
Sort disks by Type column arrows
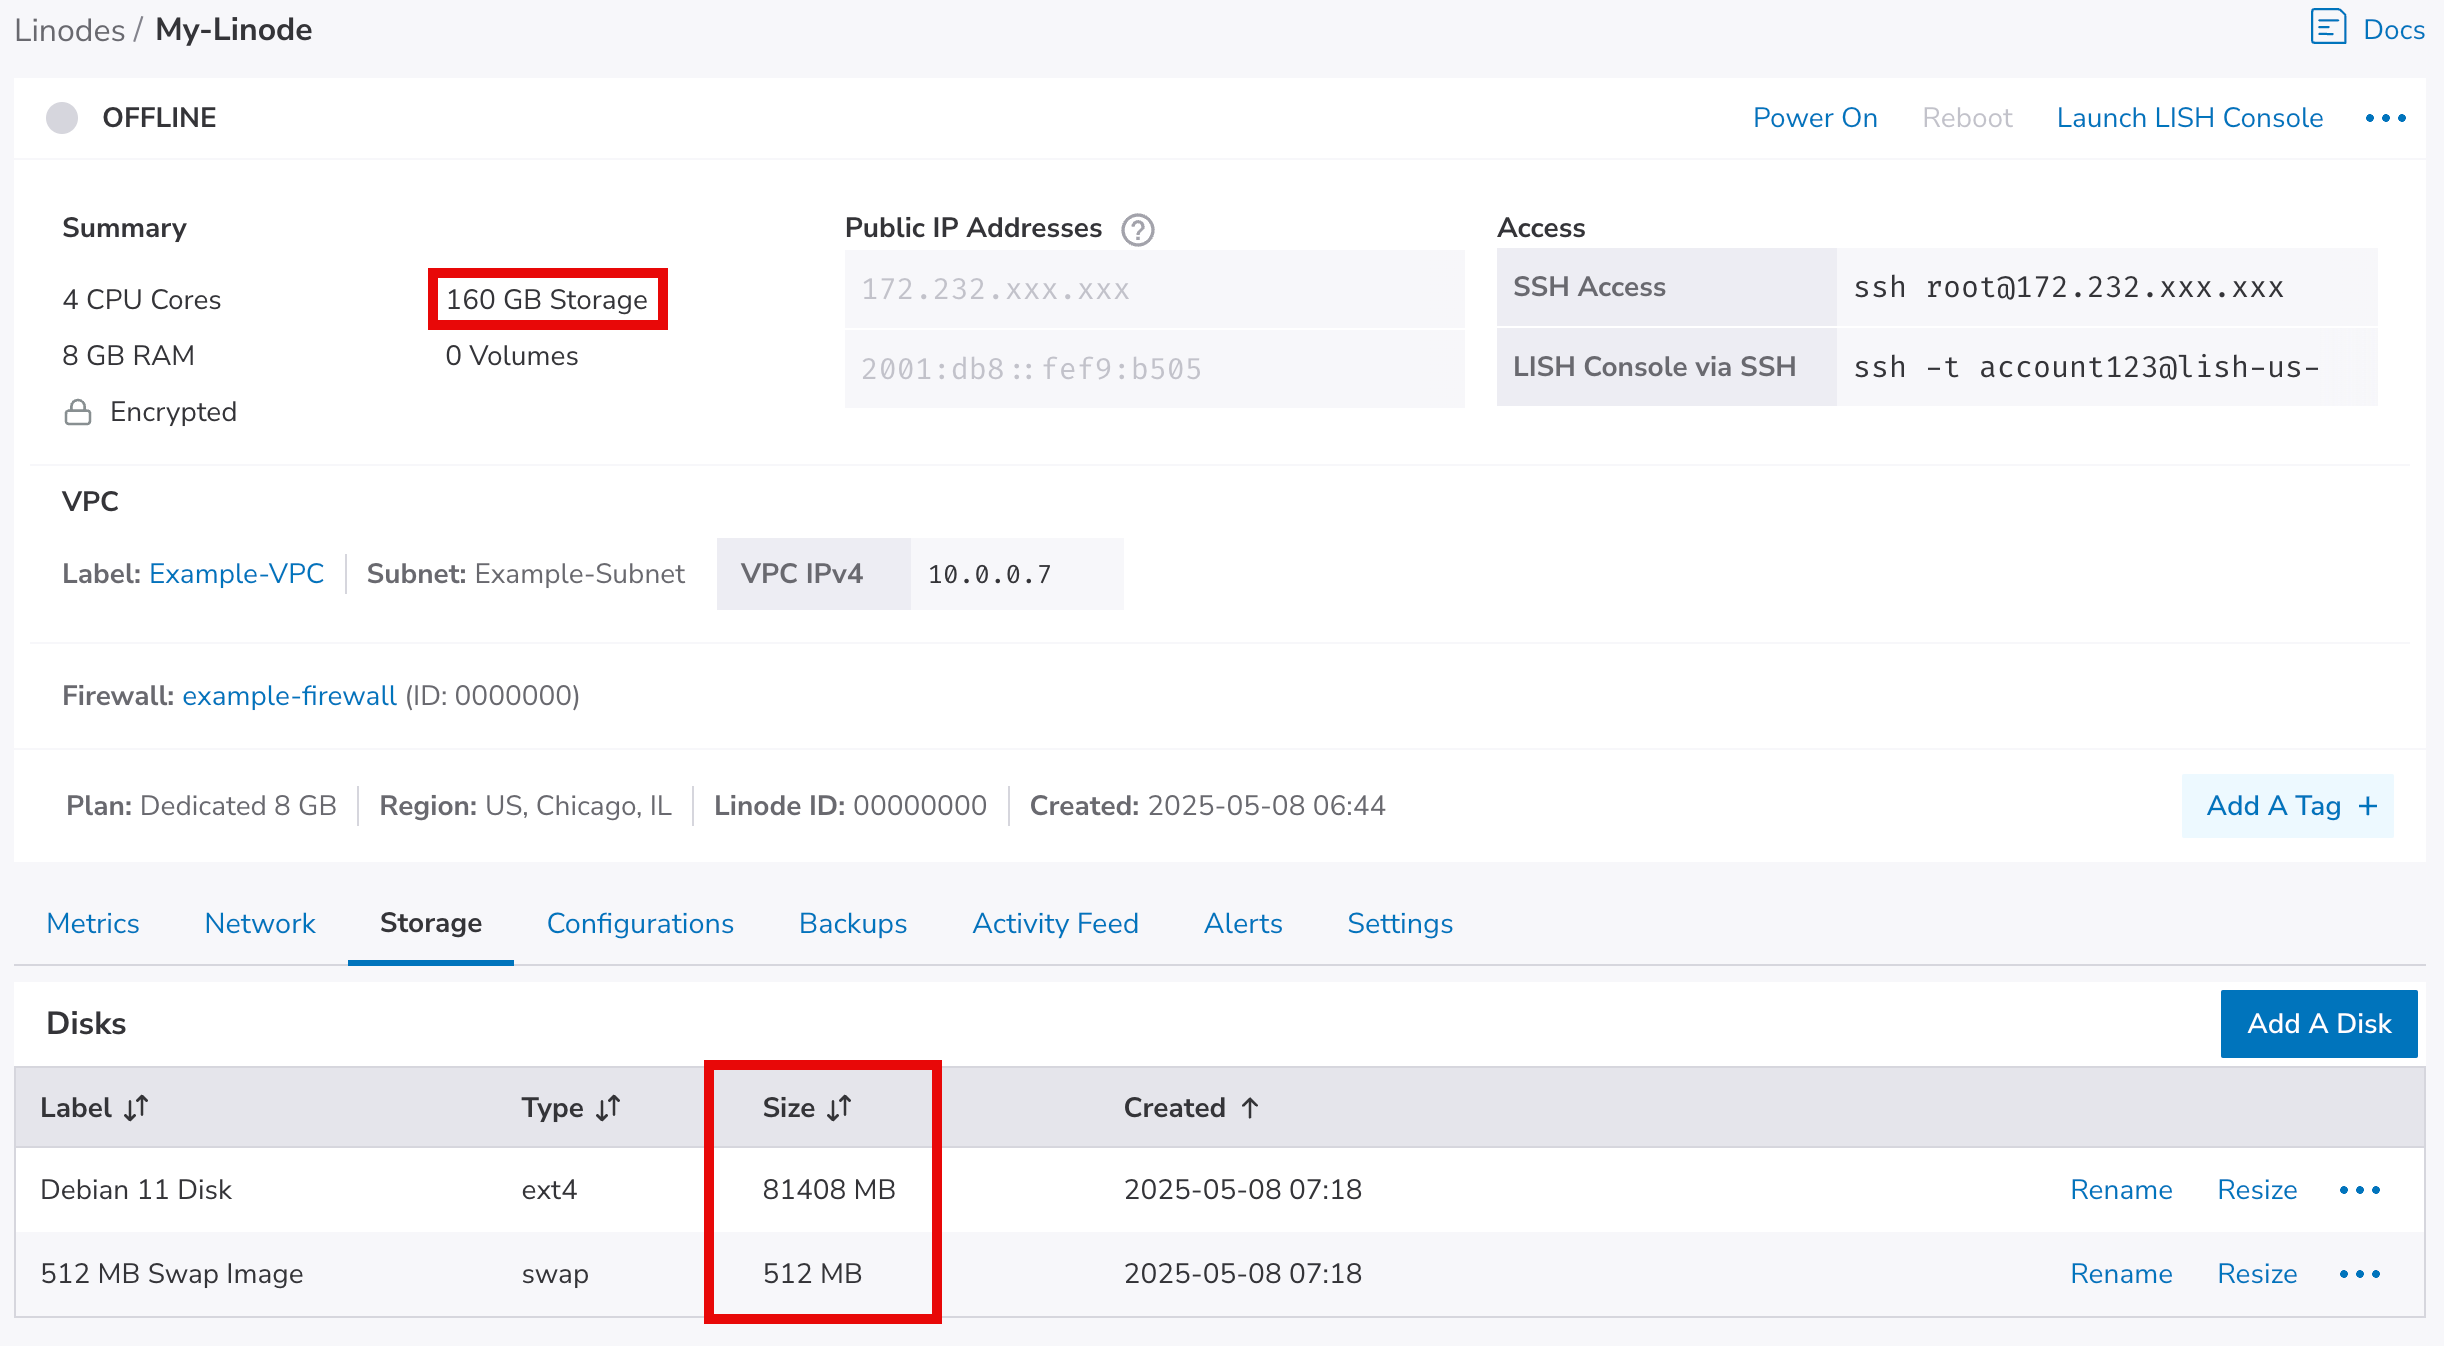point(608,1108)
